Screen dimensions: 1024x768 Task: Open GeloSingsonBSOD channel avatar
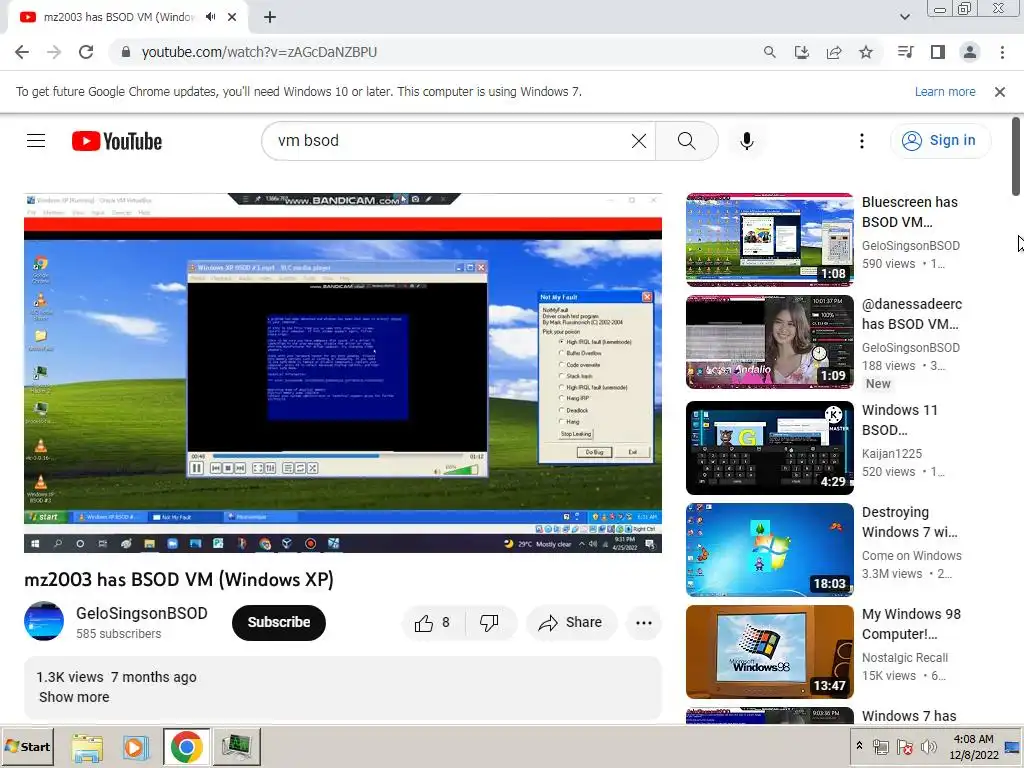pos(44,621)
